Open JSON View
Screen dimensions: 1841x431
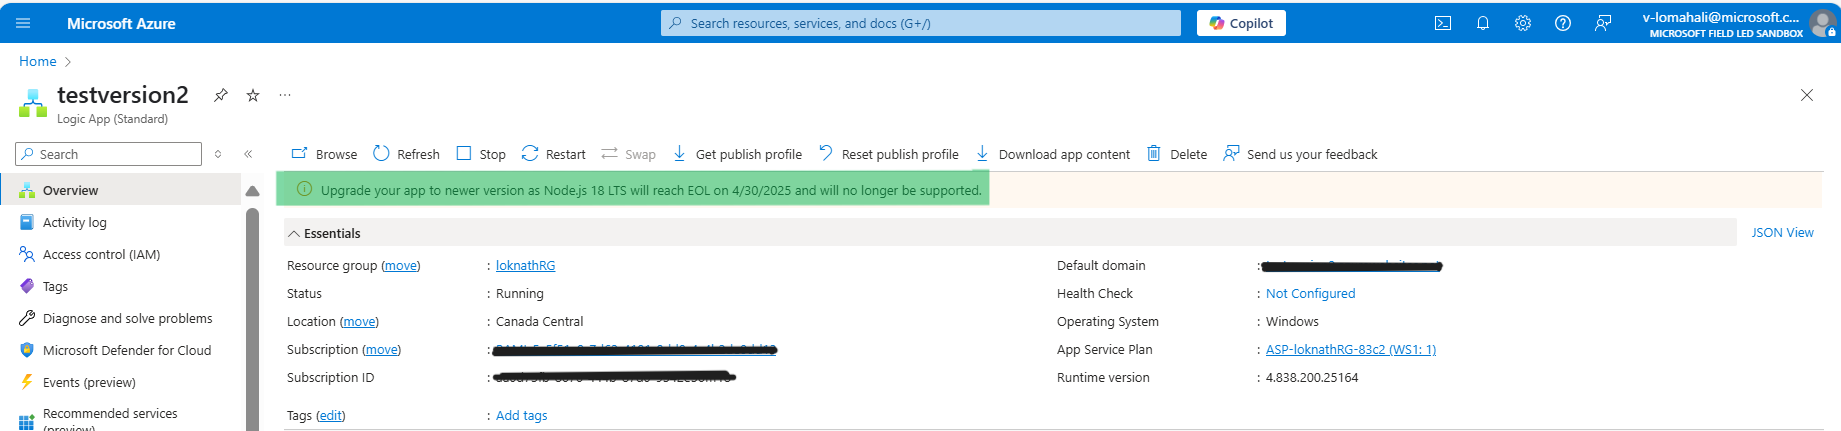coord(1782,232)
